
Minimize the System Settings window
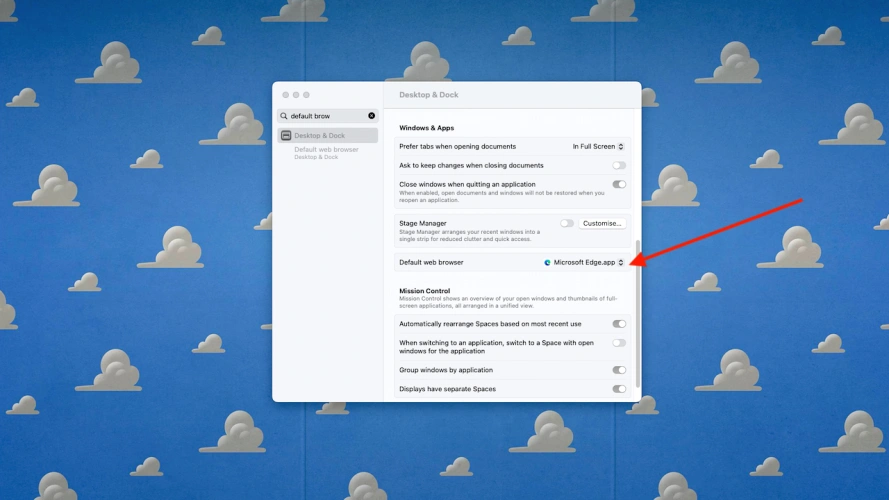click(x=296, y=95)
